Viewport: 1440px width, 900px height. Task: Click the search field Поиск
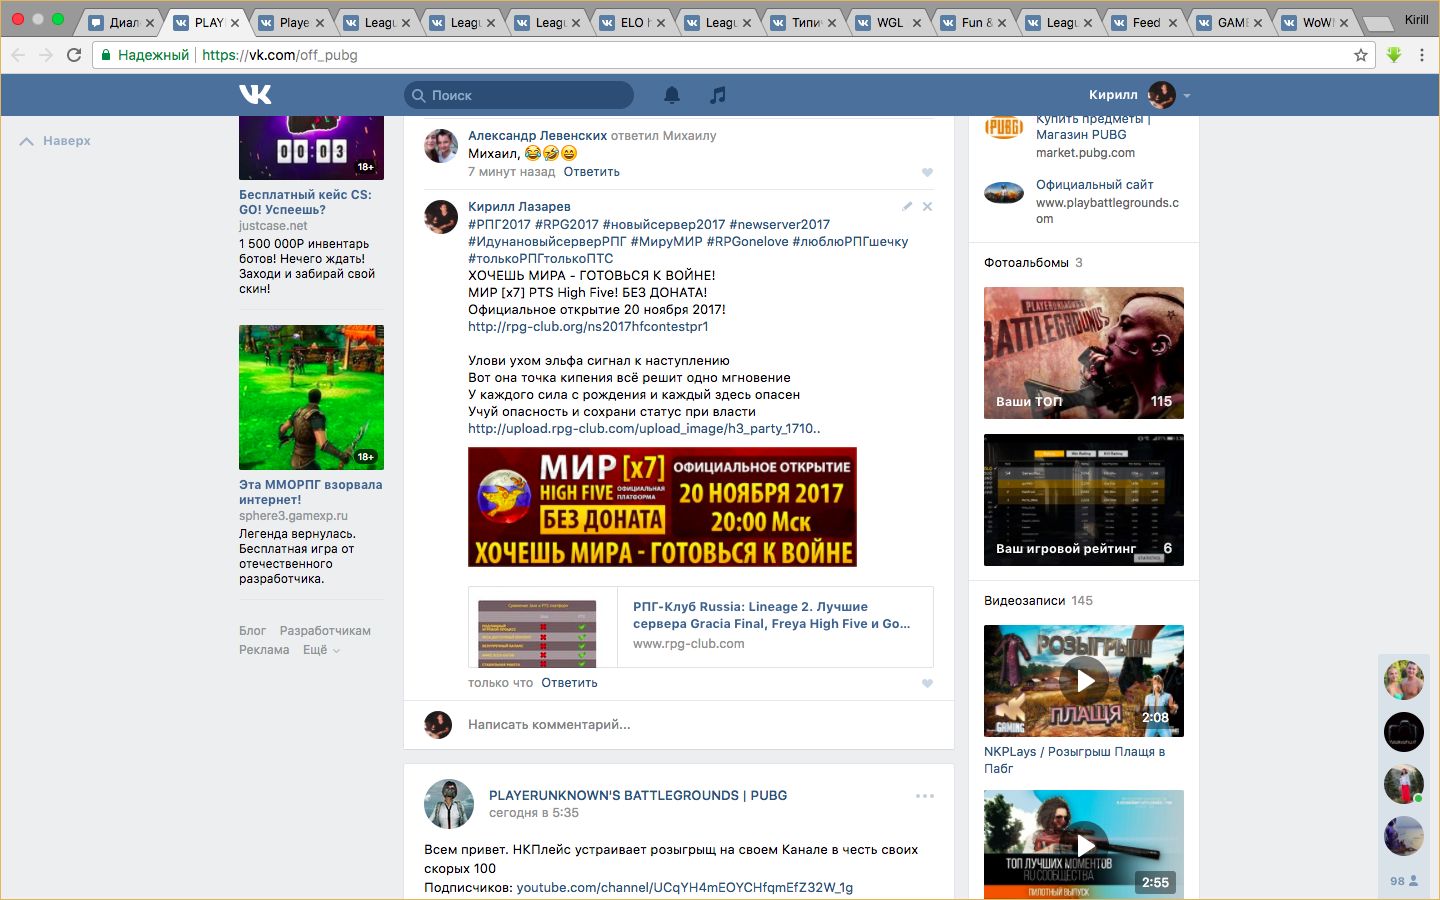[x=519, y=95]
